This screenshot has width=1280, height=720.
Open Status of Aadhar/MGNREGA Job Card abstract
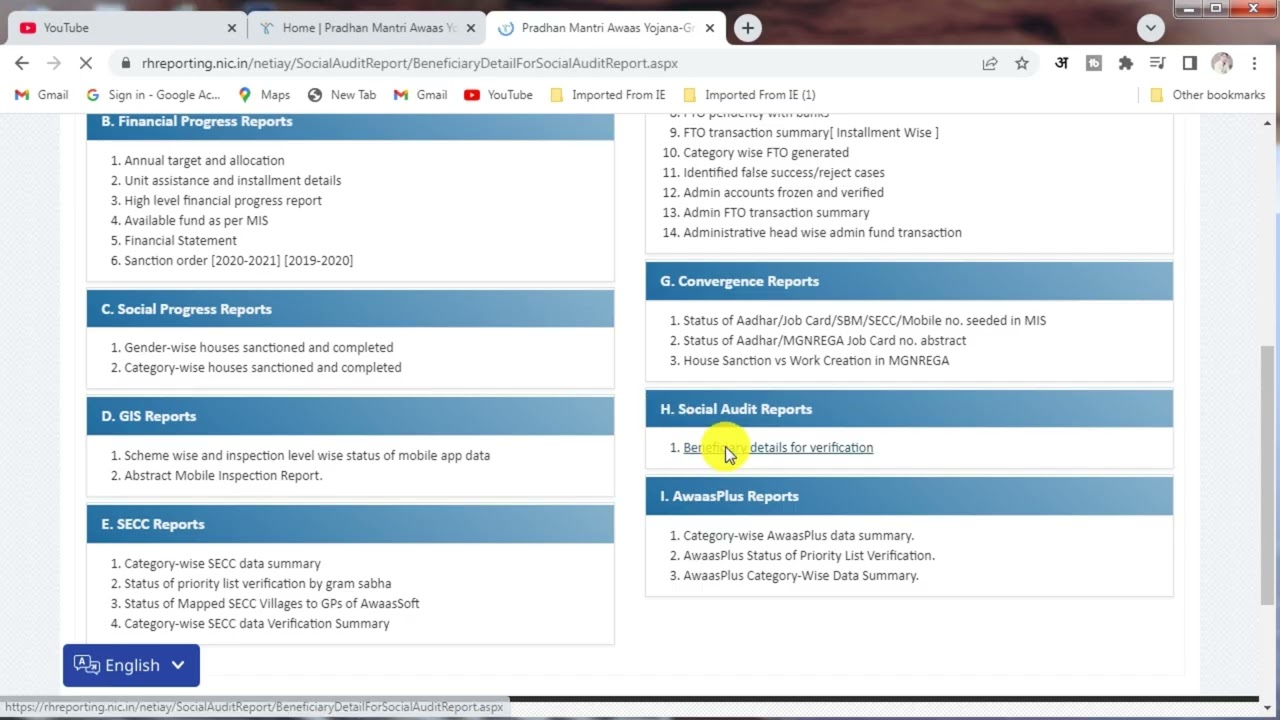825,340
